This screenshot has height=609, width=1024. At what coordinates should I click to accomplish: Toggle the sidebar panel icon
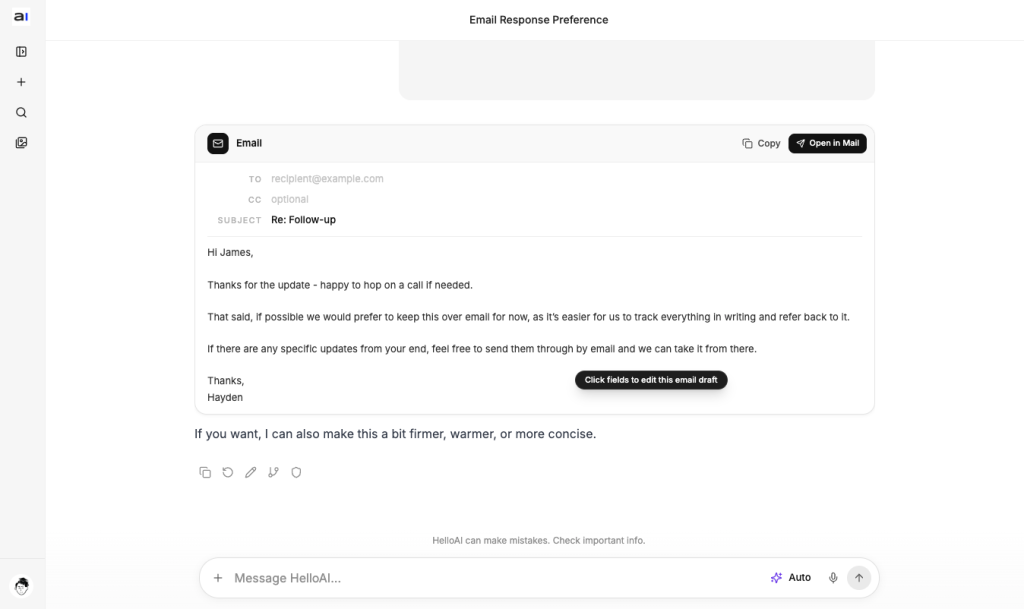tap(21, 52)
